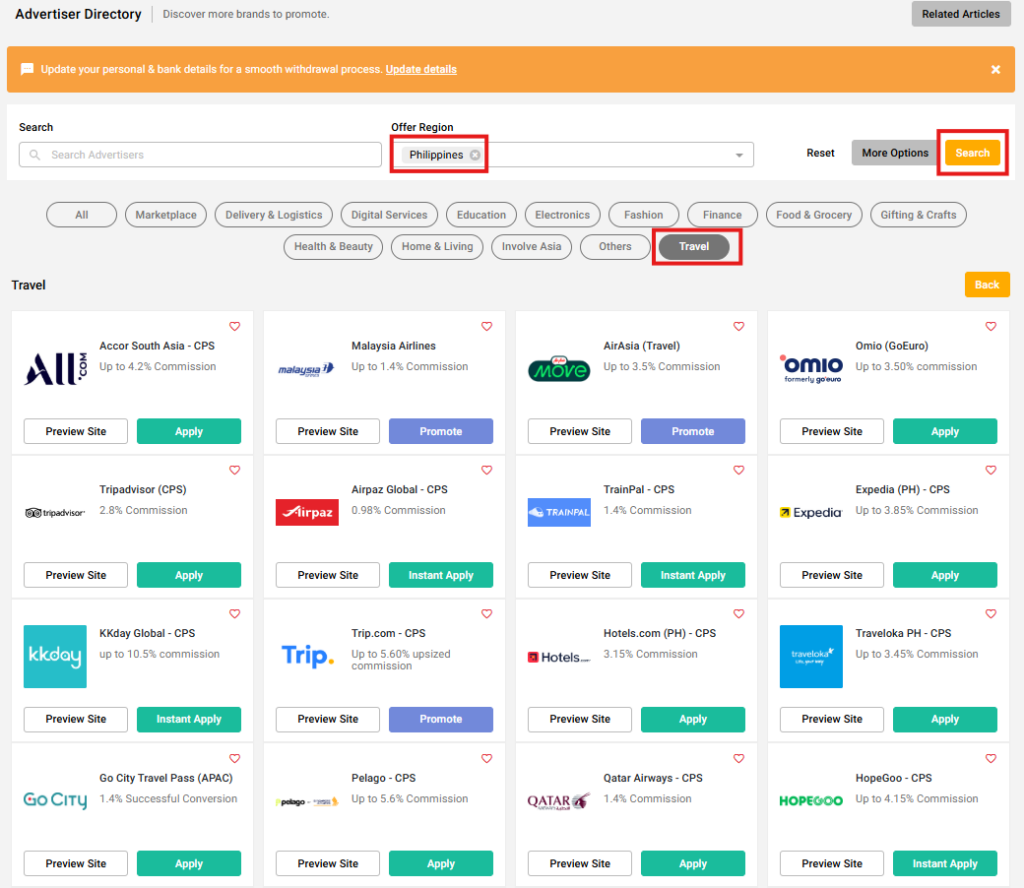Expand the Offer Region dropdown arrow
1024x888 pixels.
(739, 155)
